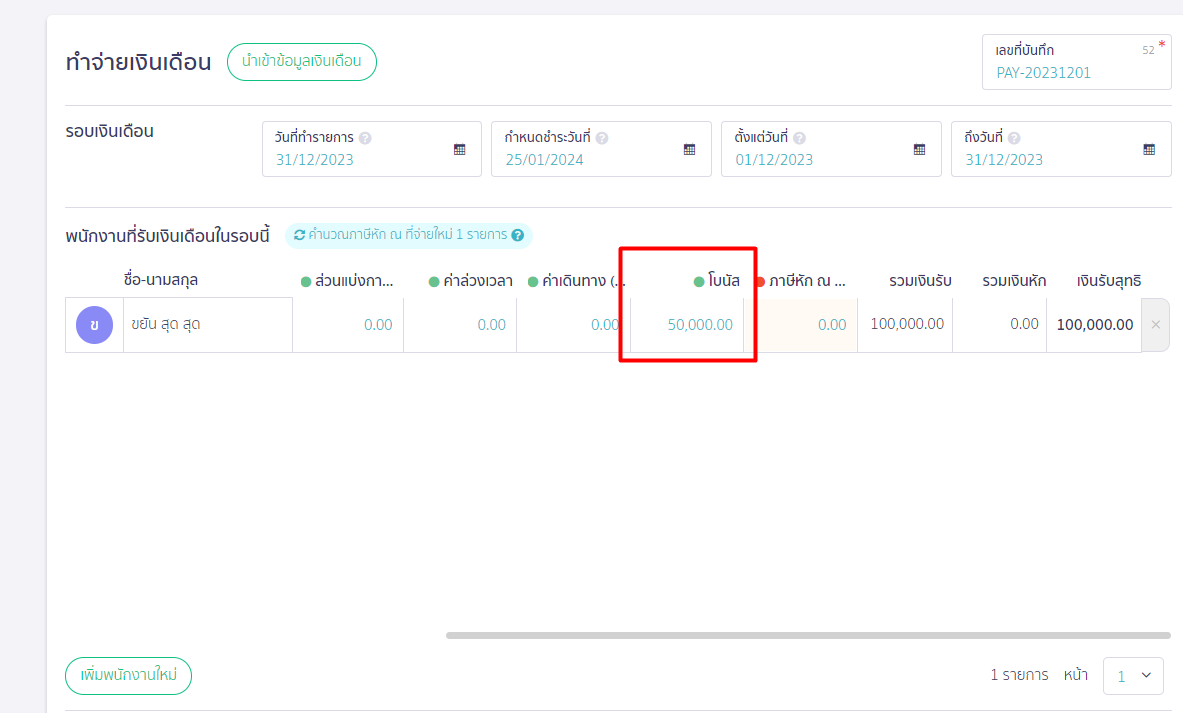Edit the net pay 100,000.00 field
1183x713 pixels.
(1095, 324)
